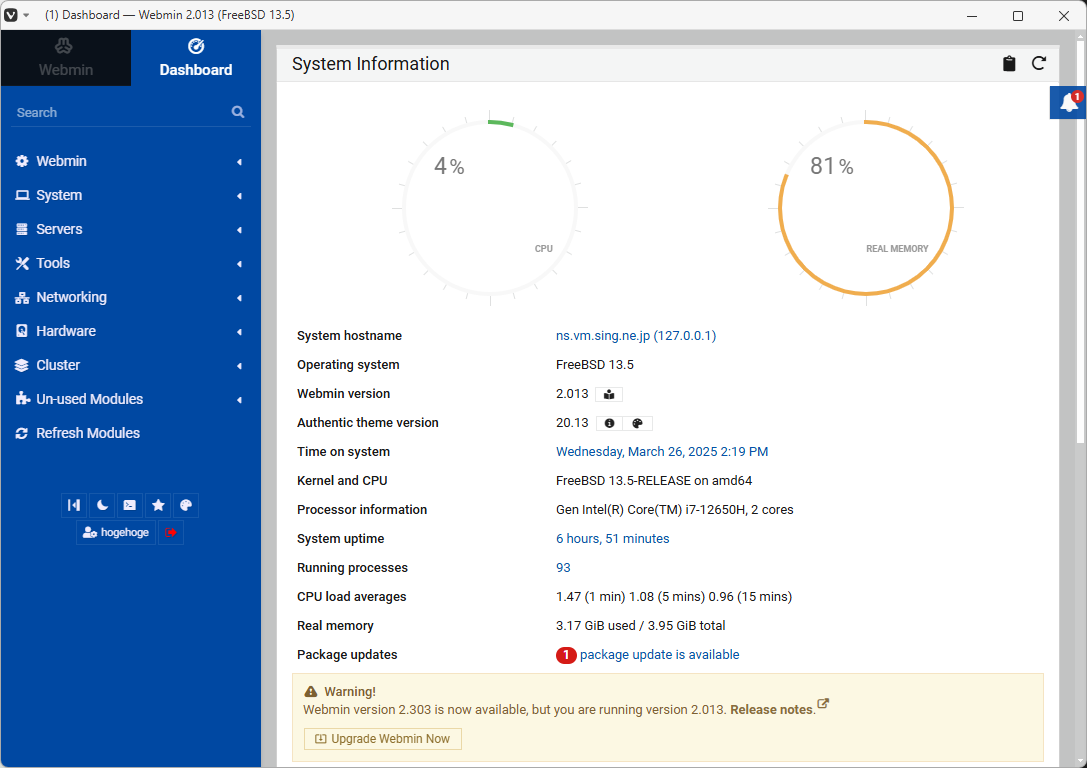Expand the System menu arrow
This screenshot has width=1087, height=768.
[239, 196]
